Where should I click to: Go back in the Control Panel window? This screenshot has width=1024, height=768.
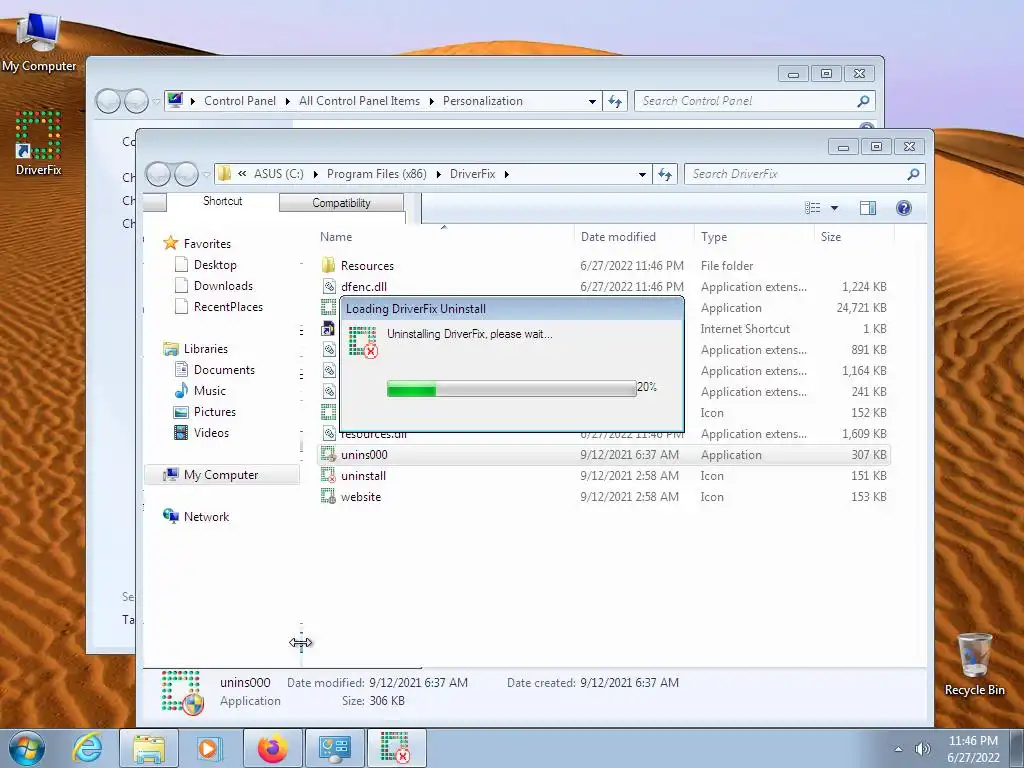click(108, 101)
